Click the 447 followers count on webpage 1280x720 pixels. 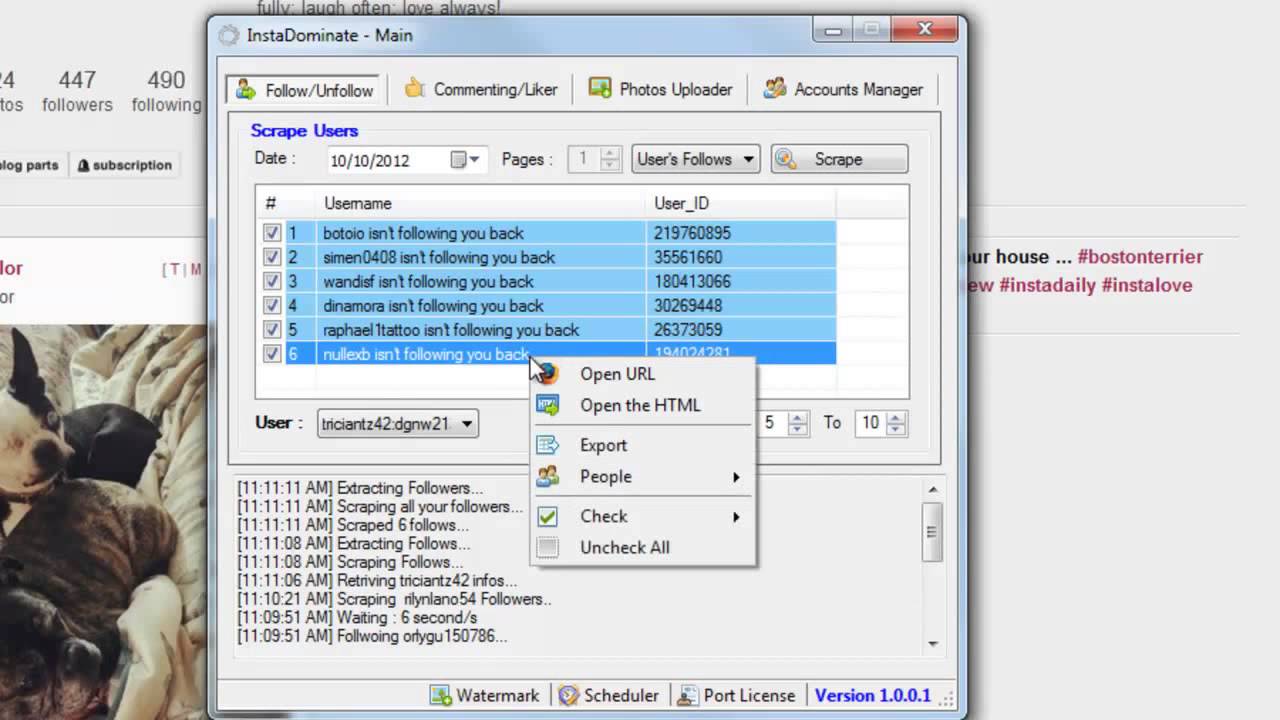pyautogui.click(x=77, y=91)
